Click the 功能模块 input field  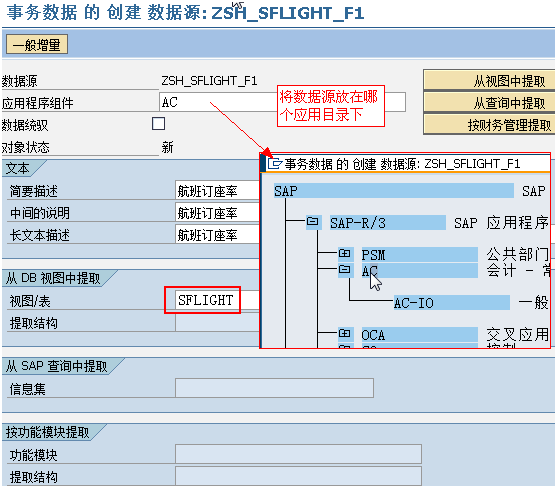point(298,454)
